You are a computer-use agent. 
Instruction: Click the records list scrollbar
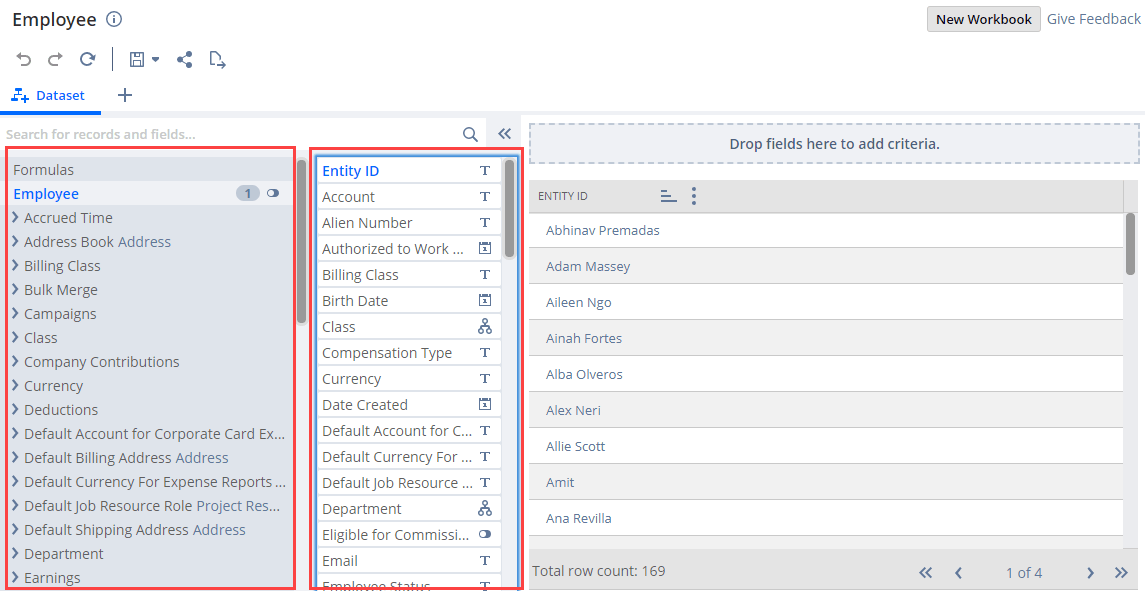point(301,242)
